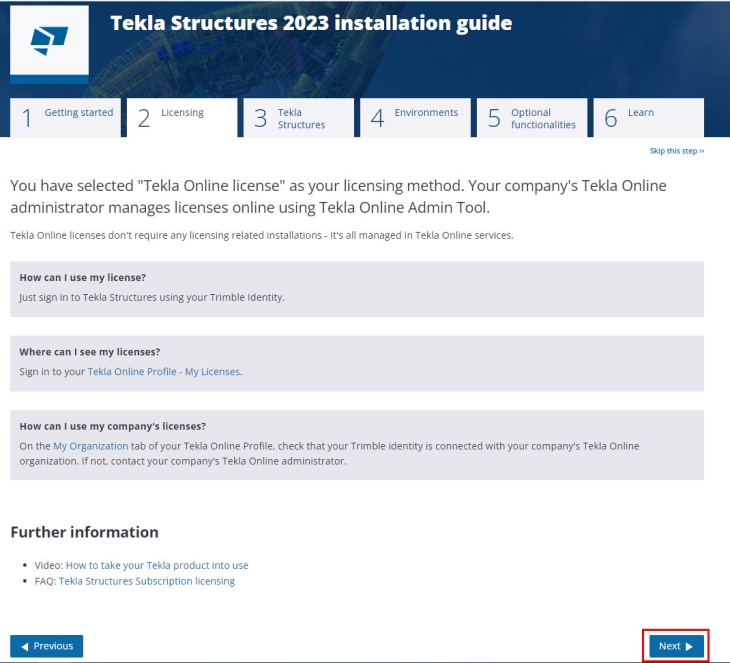
Task: Click the 'How can I use my license?' heading
Action: point(83,277)
